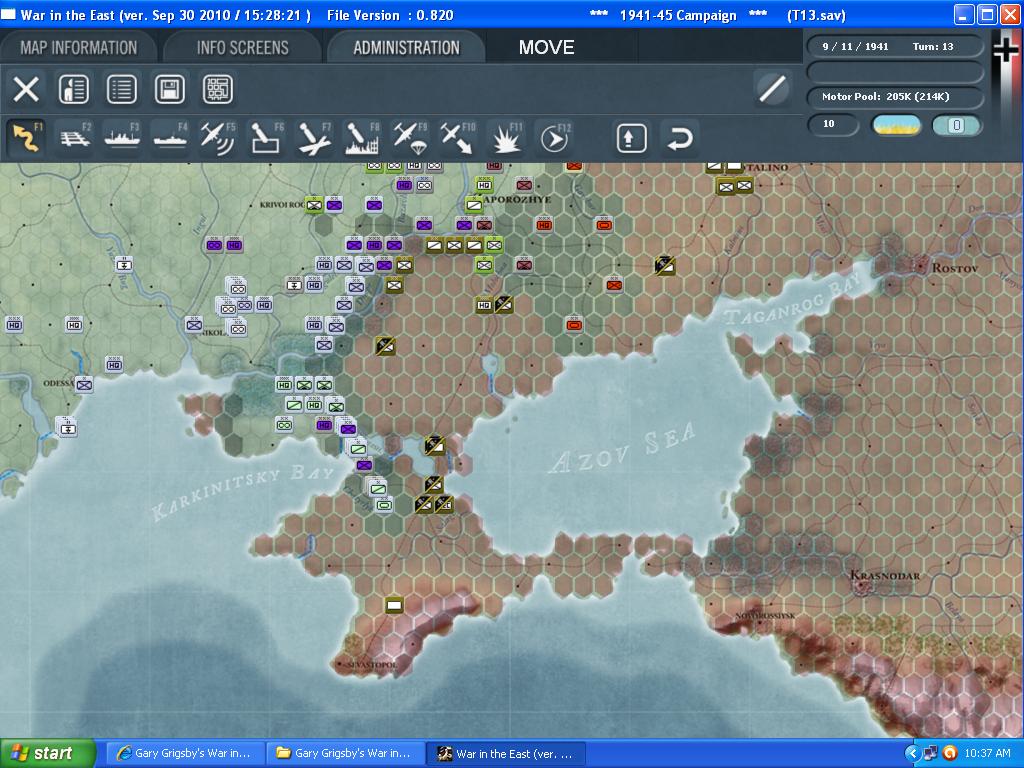This screenshot has width=1024, height=768.
Task: Click the undo move curved arrow
Action: (x=679, y=138)
